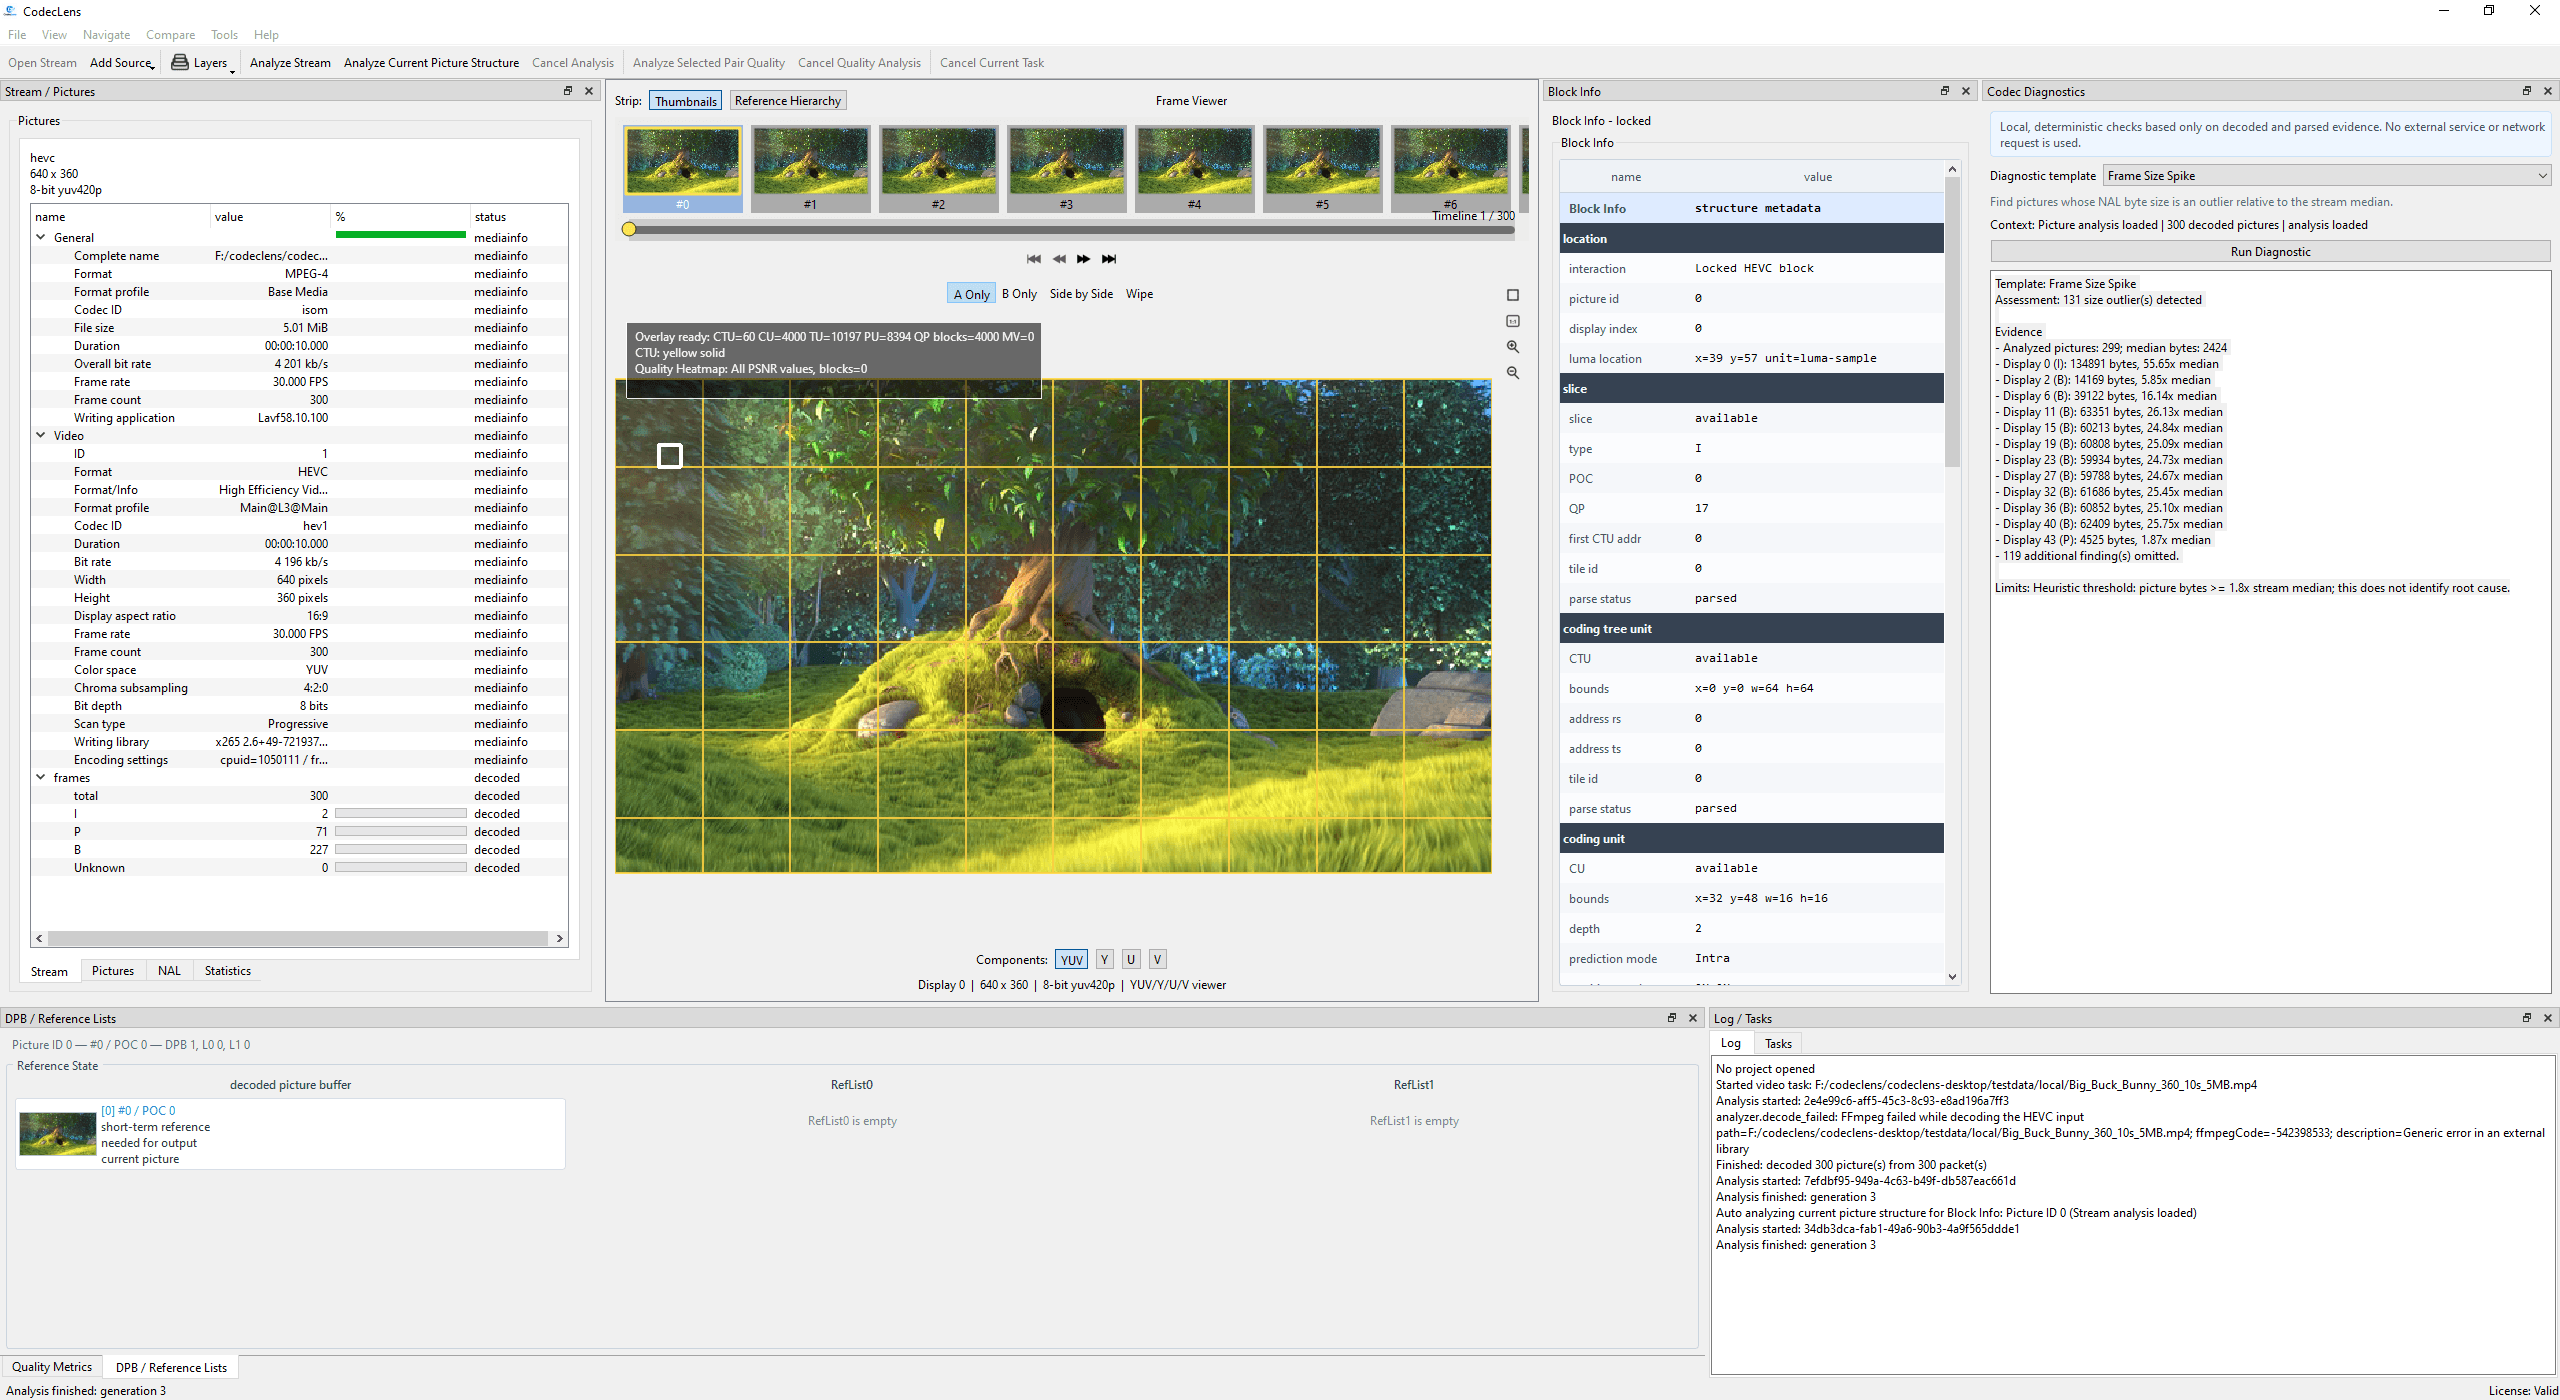Screen dimensions: 2560x1400
Task: Step forward one frame
Action: [1084, 259]
